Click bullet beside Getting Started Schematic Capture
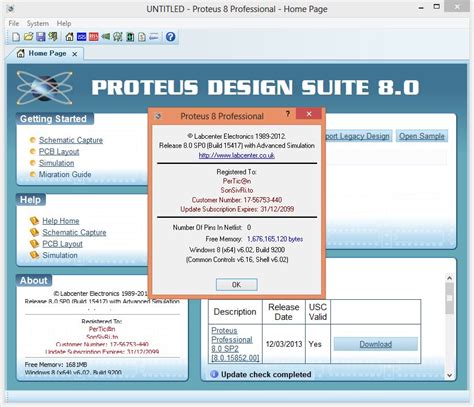Viewport: 474px width, 407px height. pos(32,140)
